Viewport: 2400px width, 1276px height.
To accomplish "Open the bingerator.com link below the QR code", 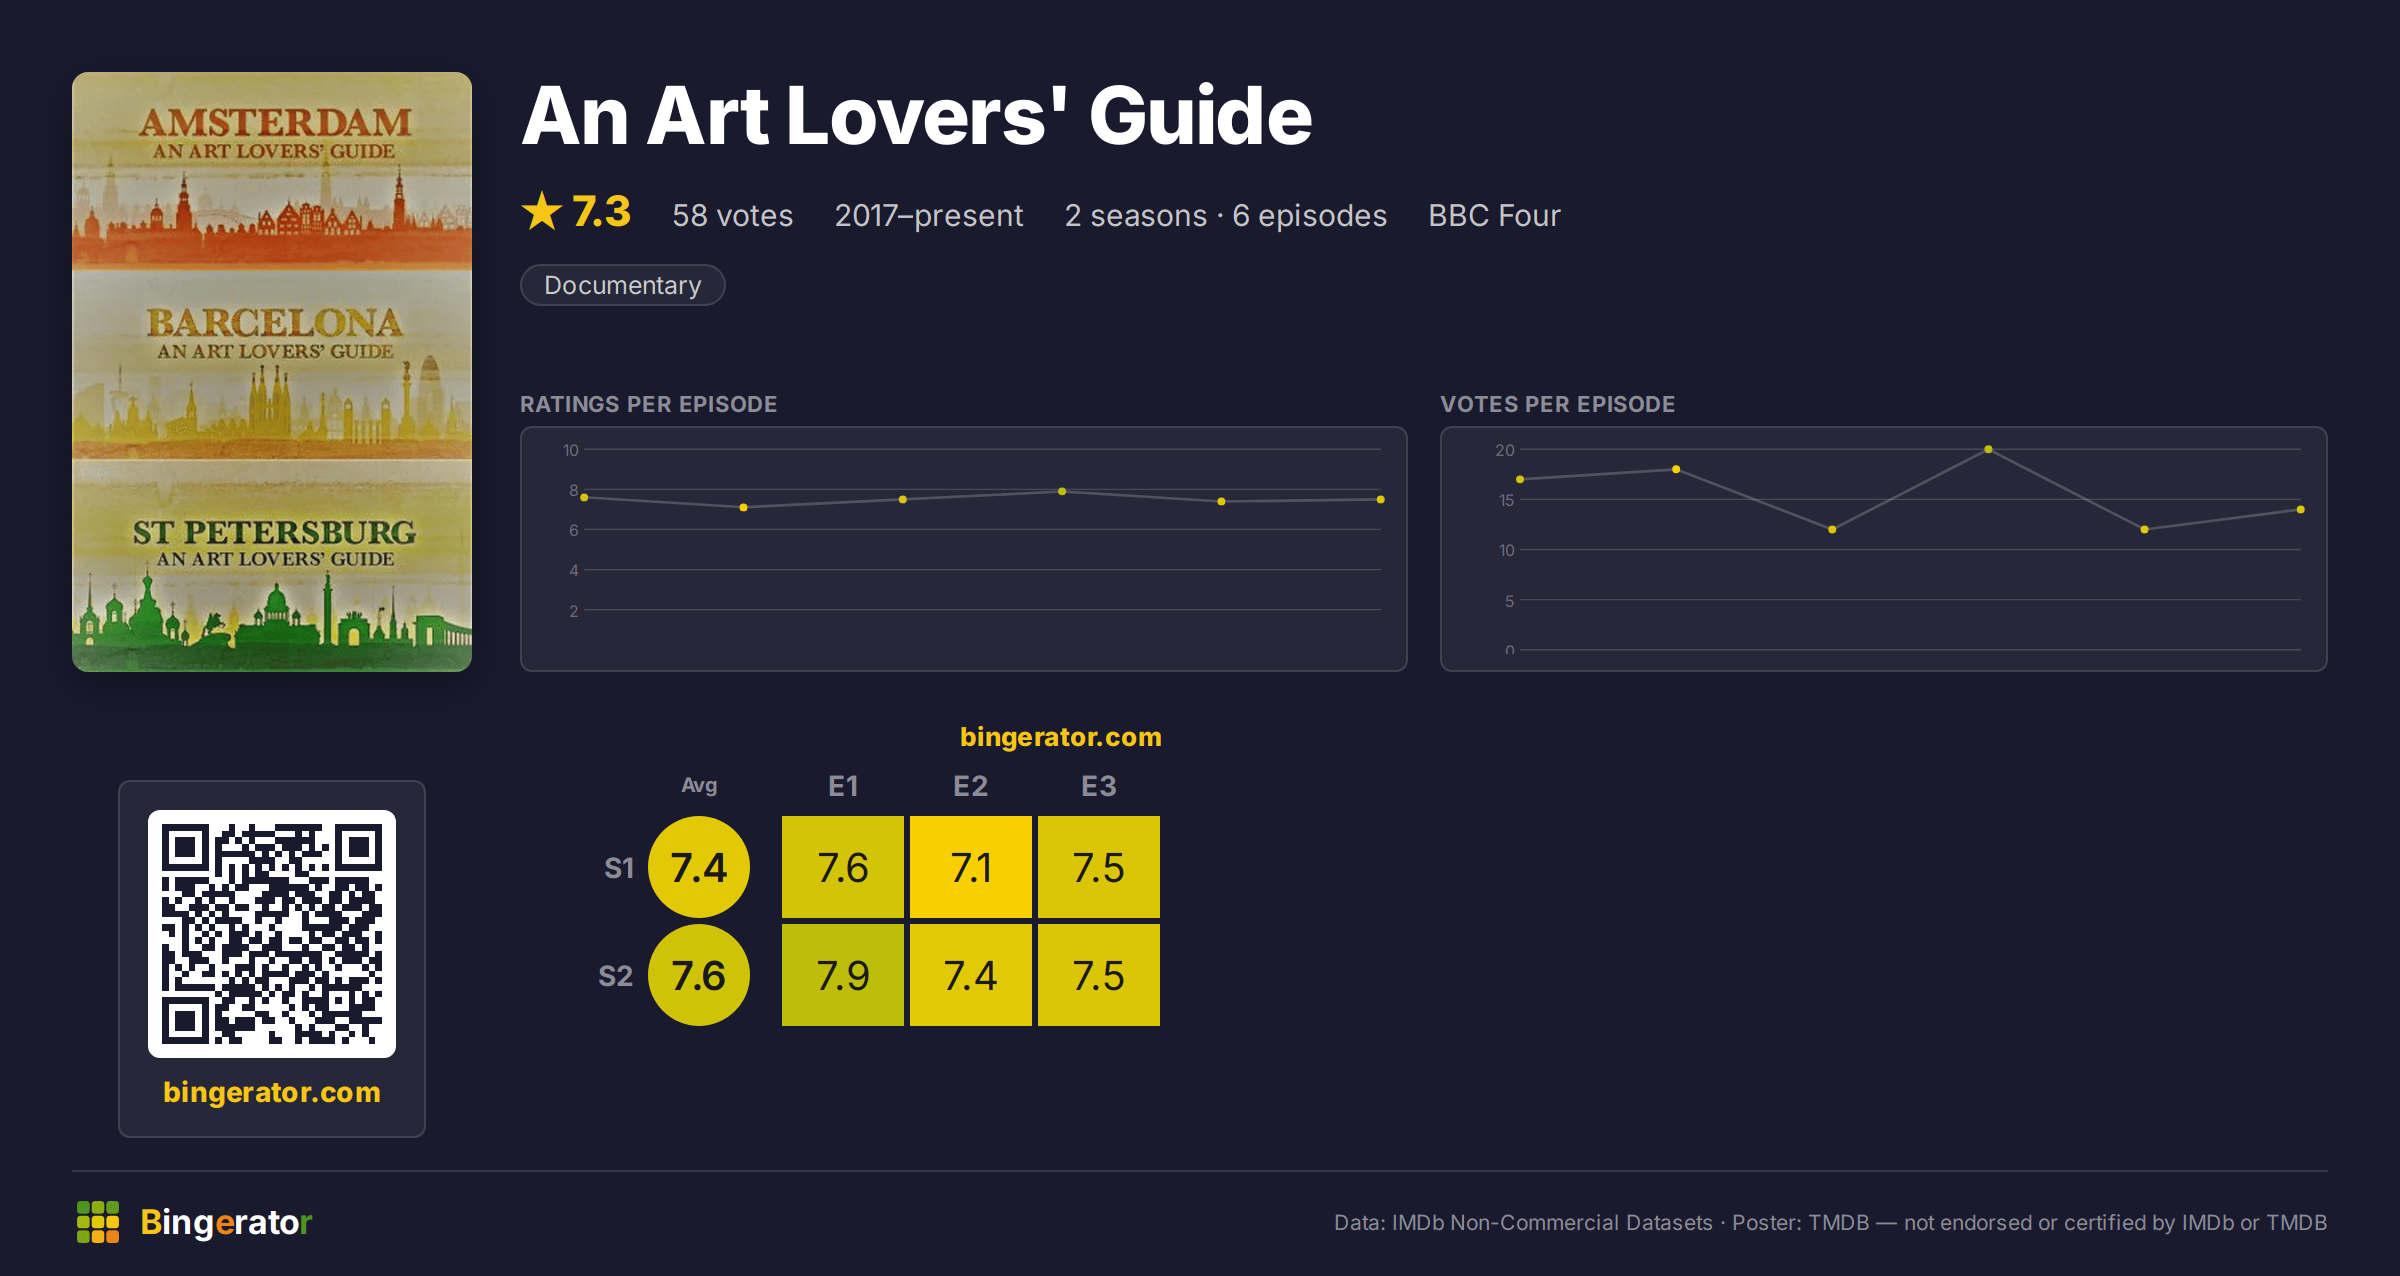I will pyautogui.click(x=272, y=1092).
